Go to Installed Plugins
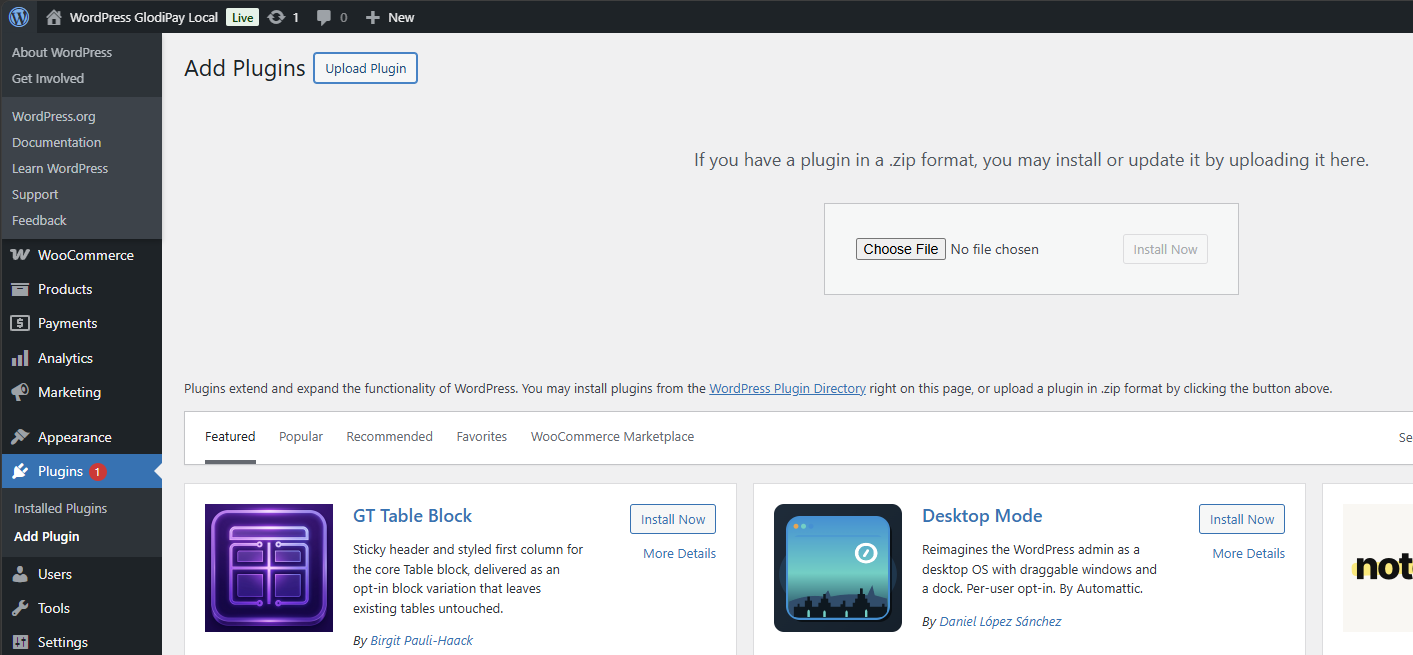This screenshot has width=1413, height=655. 60,508
